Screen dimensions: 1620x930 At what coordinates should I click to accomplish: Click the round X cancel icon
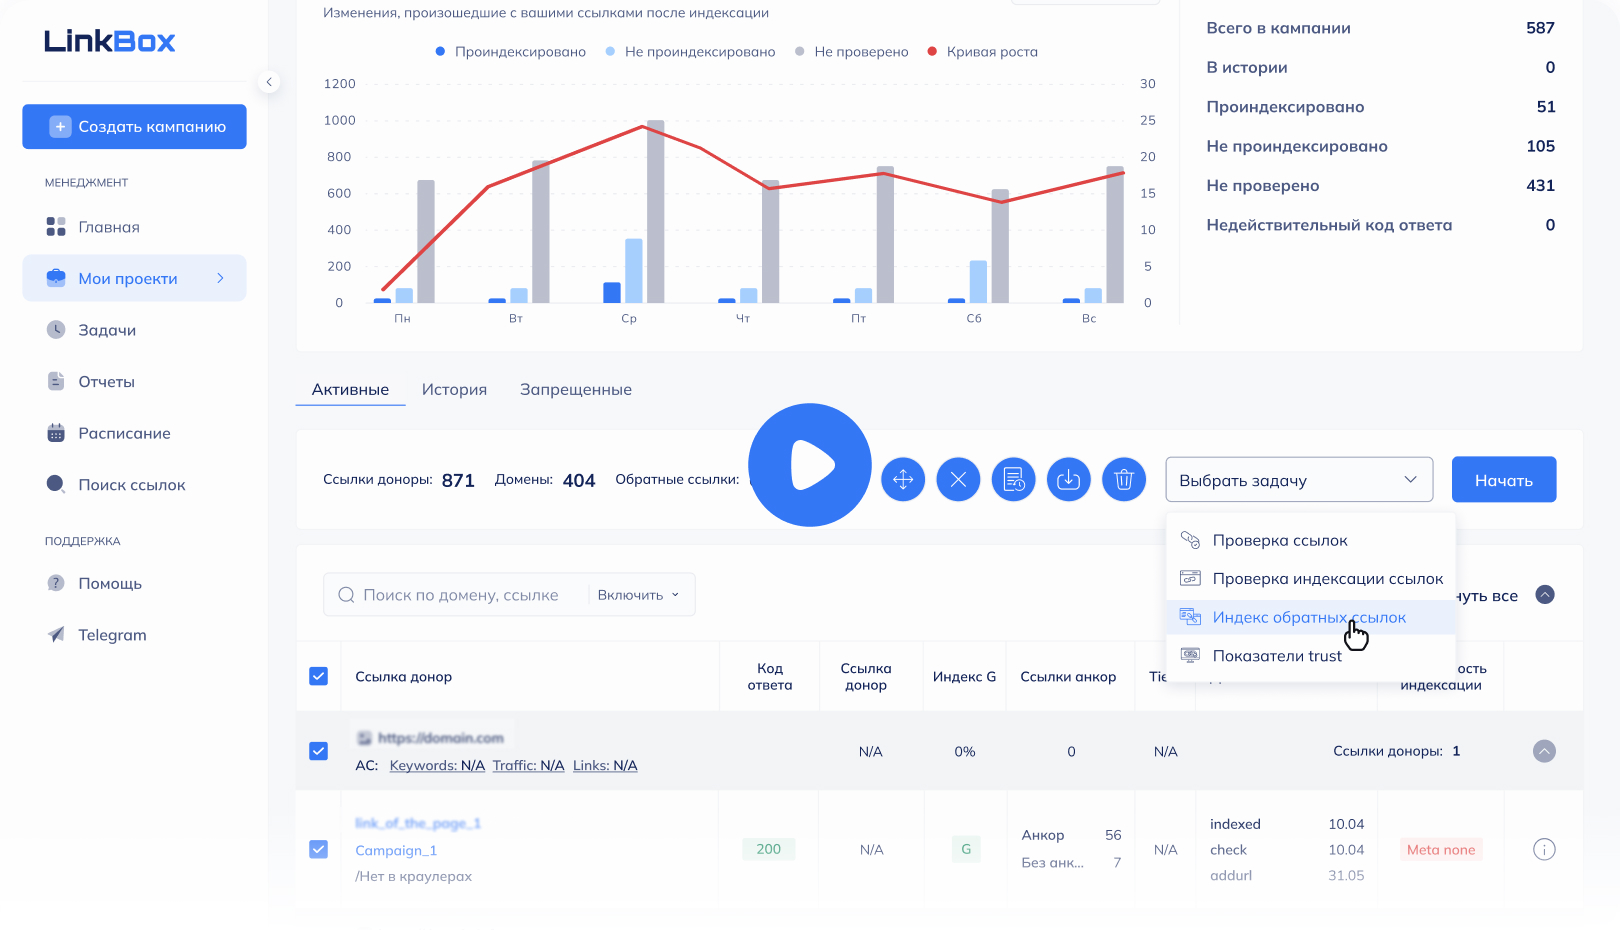pyautogui.click(x=958, y=480)
